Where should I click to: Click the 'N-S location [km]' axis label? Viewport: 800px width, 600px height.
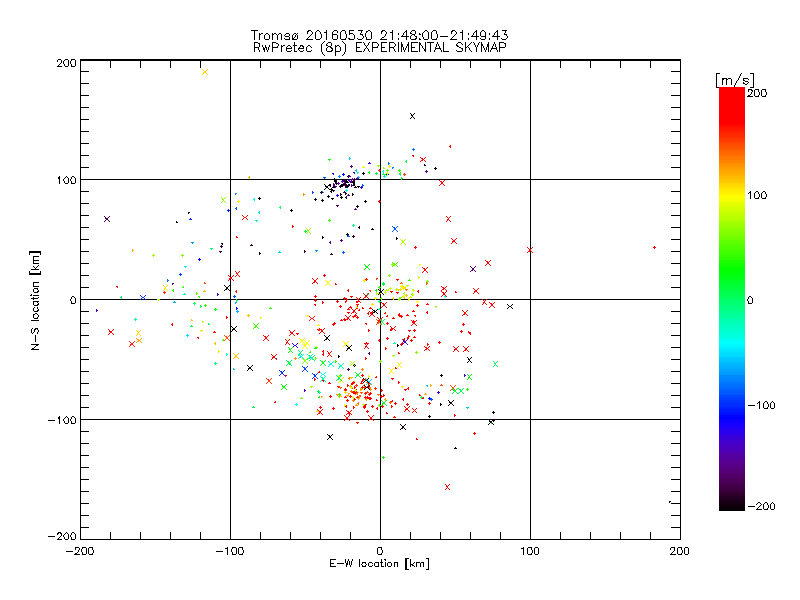pos(35,300)
